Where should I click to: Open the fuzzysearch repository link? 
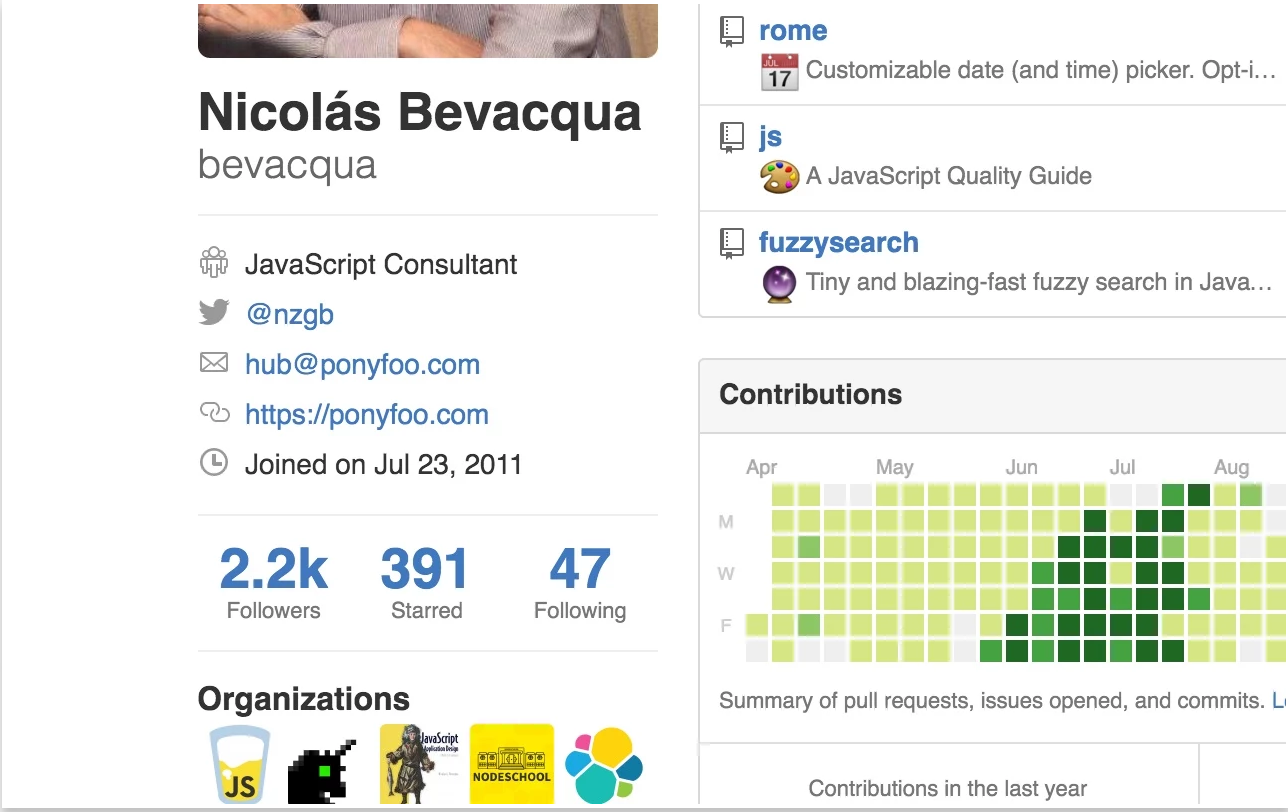[838, 242]
